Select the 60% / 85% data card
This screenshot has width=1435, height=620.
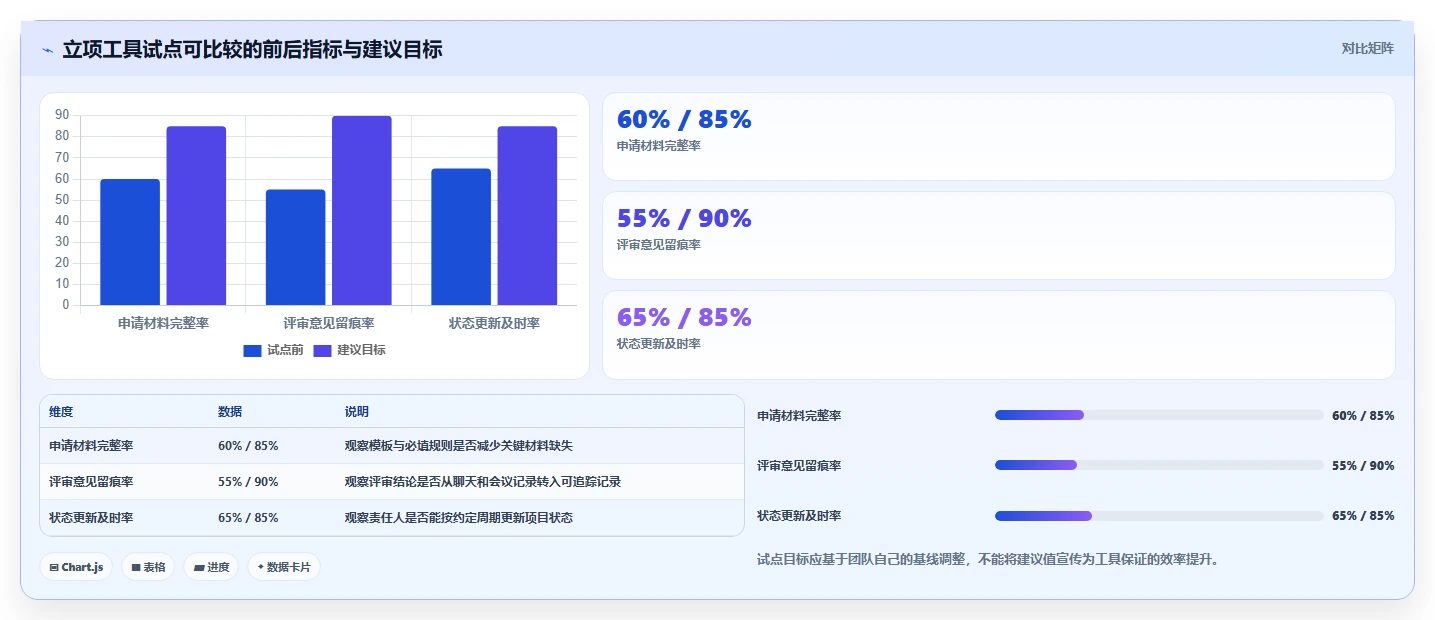998,136
